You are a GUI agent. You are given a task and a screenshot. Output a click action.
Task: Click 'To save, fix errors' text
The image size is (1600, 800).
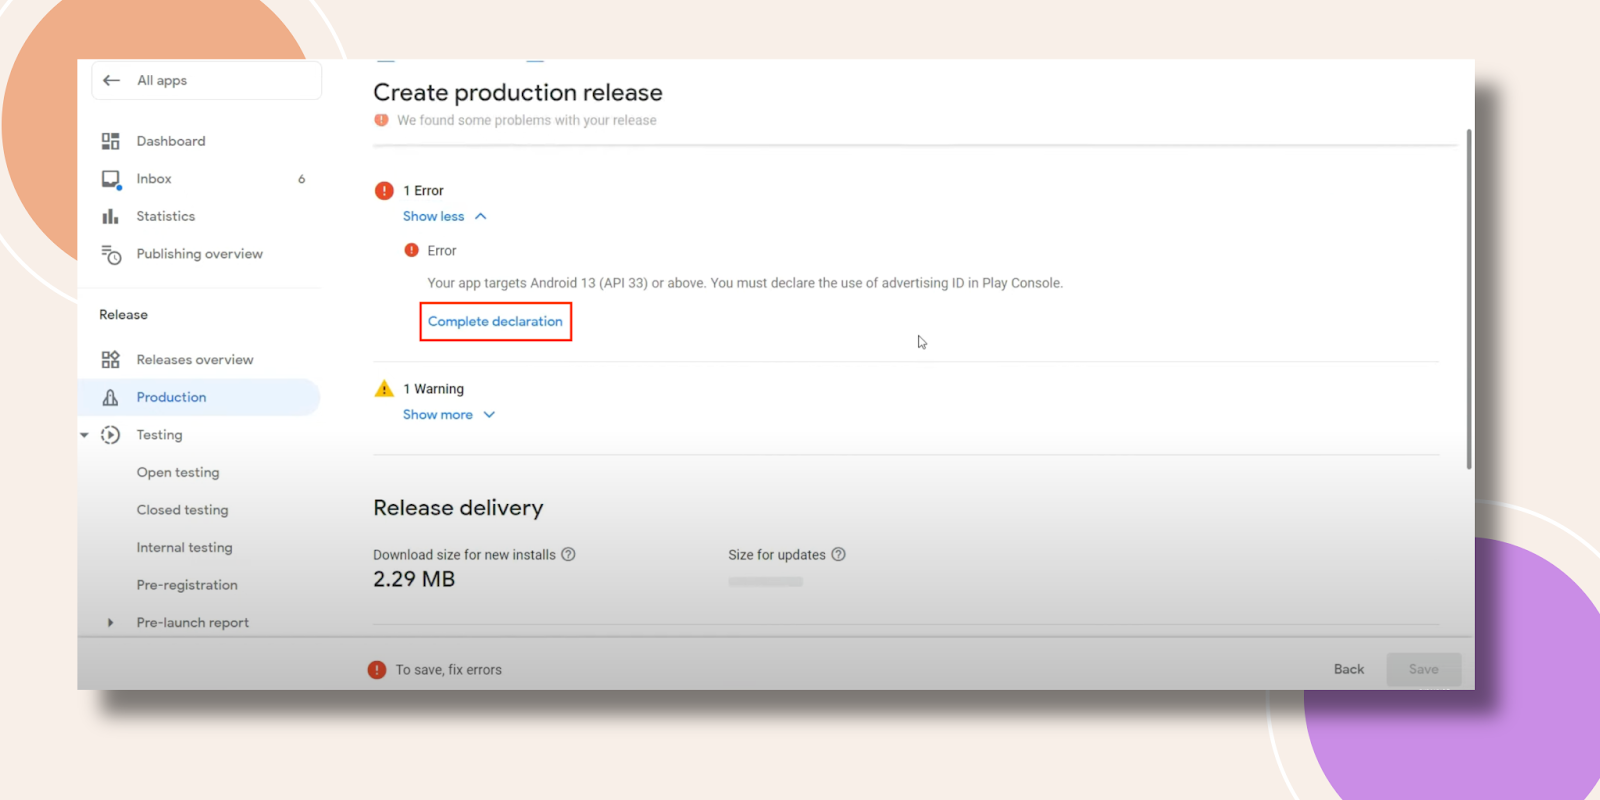[x=449, y=670]
